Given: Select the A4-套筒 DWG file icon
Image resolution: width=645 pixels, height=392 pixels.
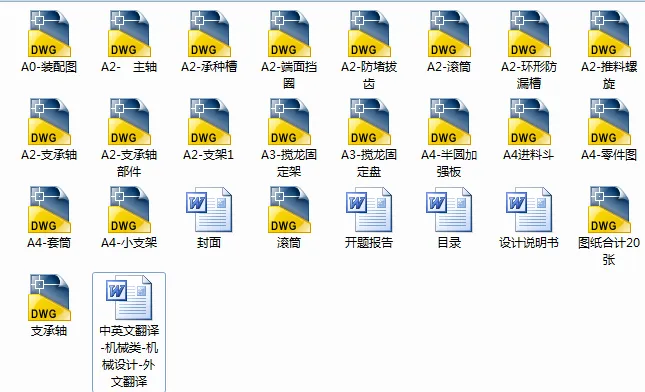Looking at the screenshot, I should 49,210.
